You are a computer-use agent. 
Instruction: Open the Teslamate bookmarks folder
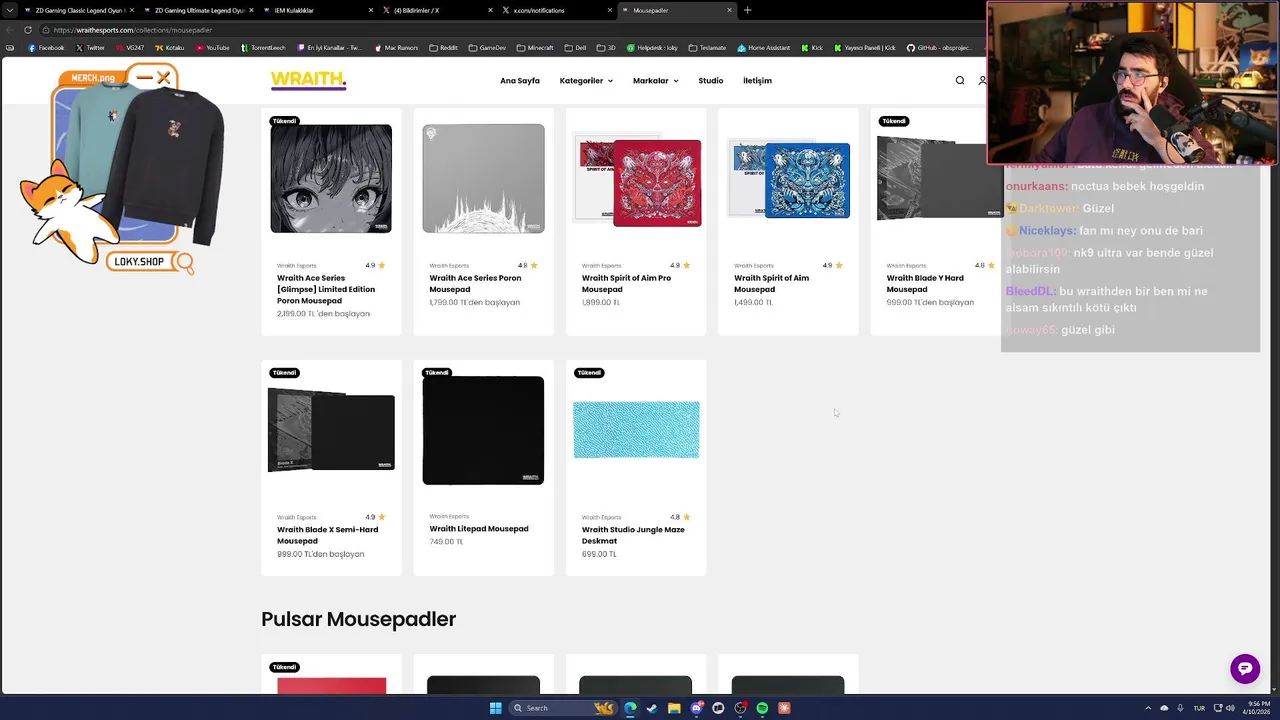tap(707, 48)
